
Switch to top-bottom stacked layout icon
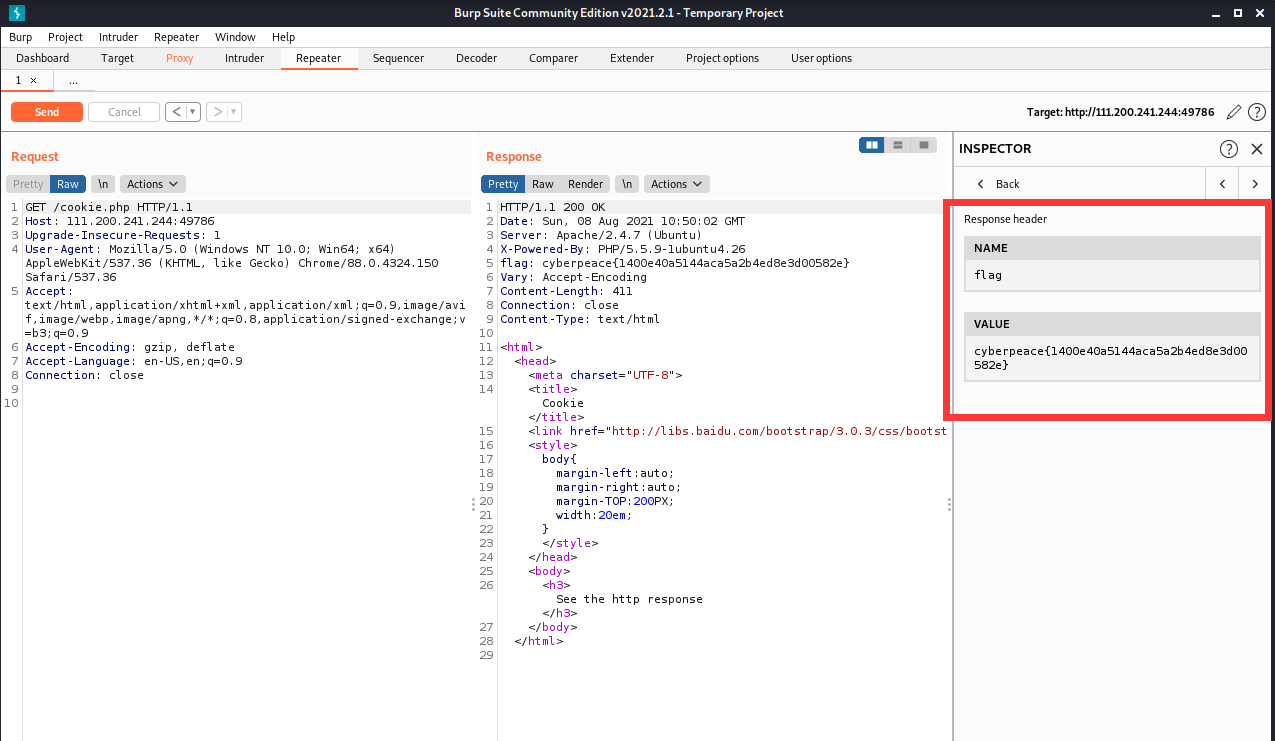coord(898,145)
